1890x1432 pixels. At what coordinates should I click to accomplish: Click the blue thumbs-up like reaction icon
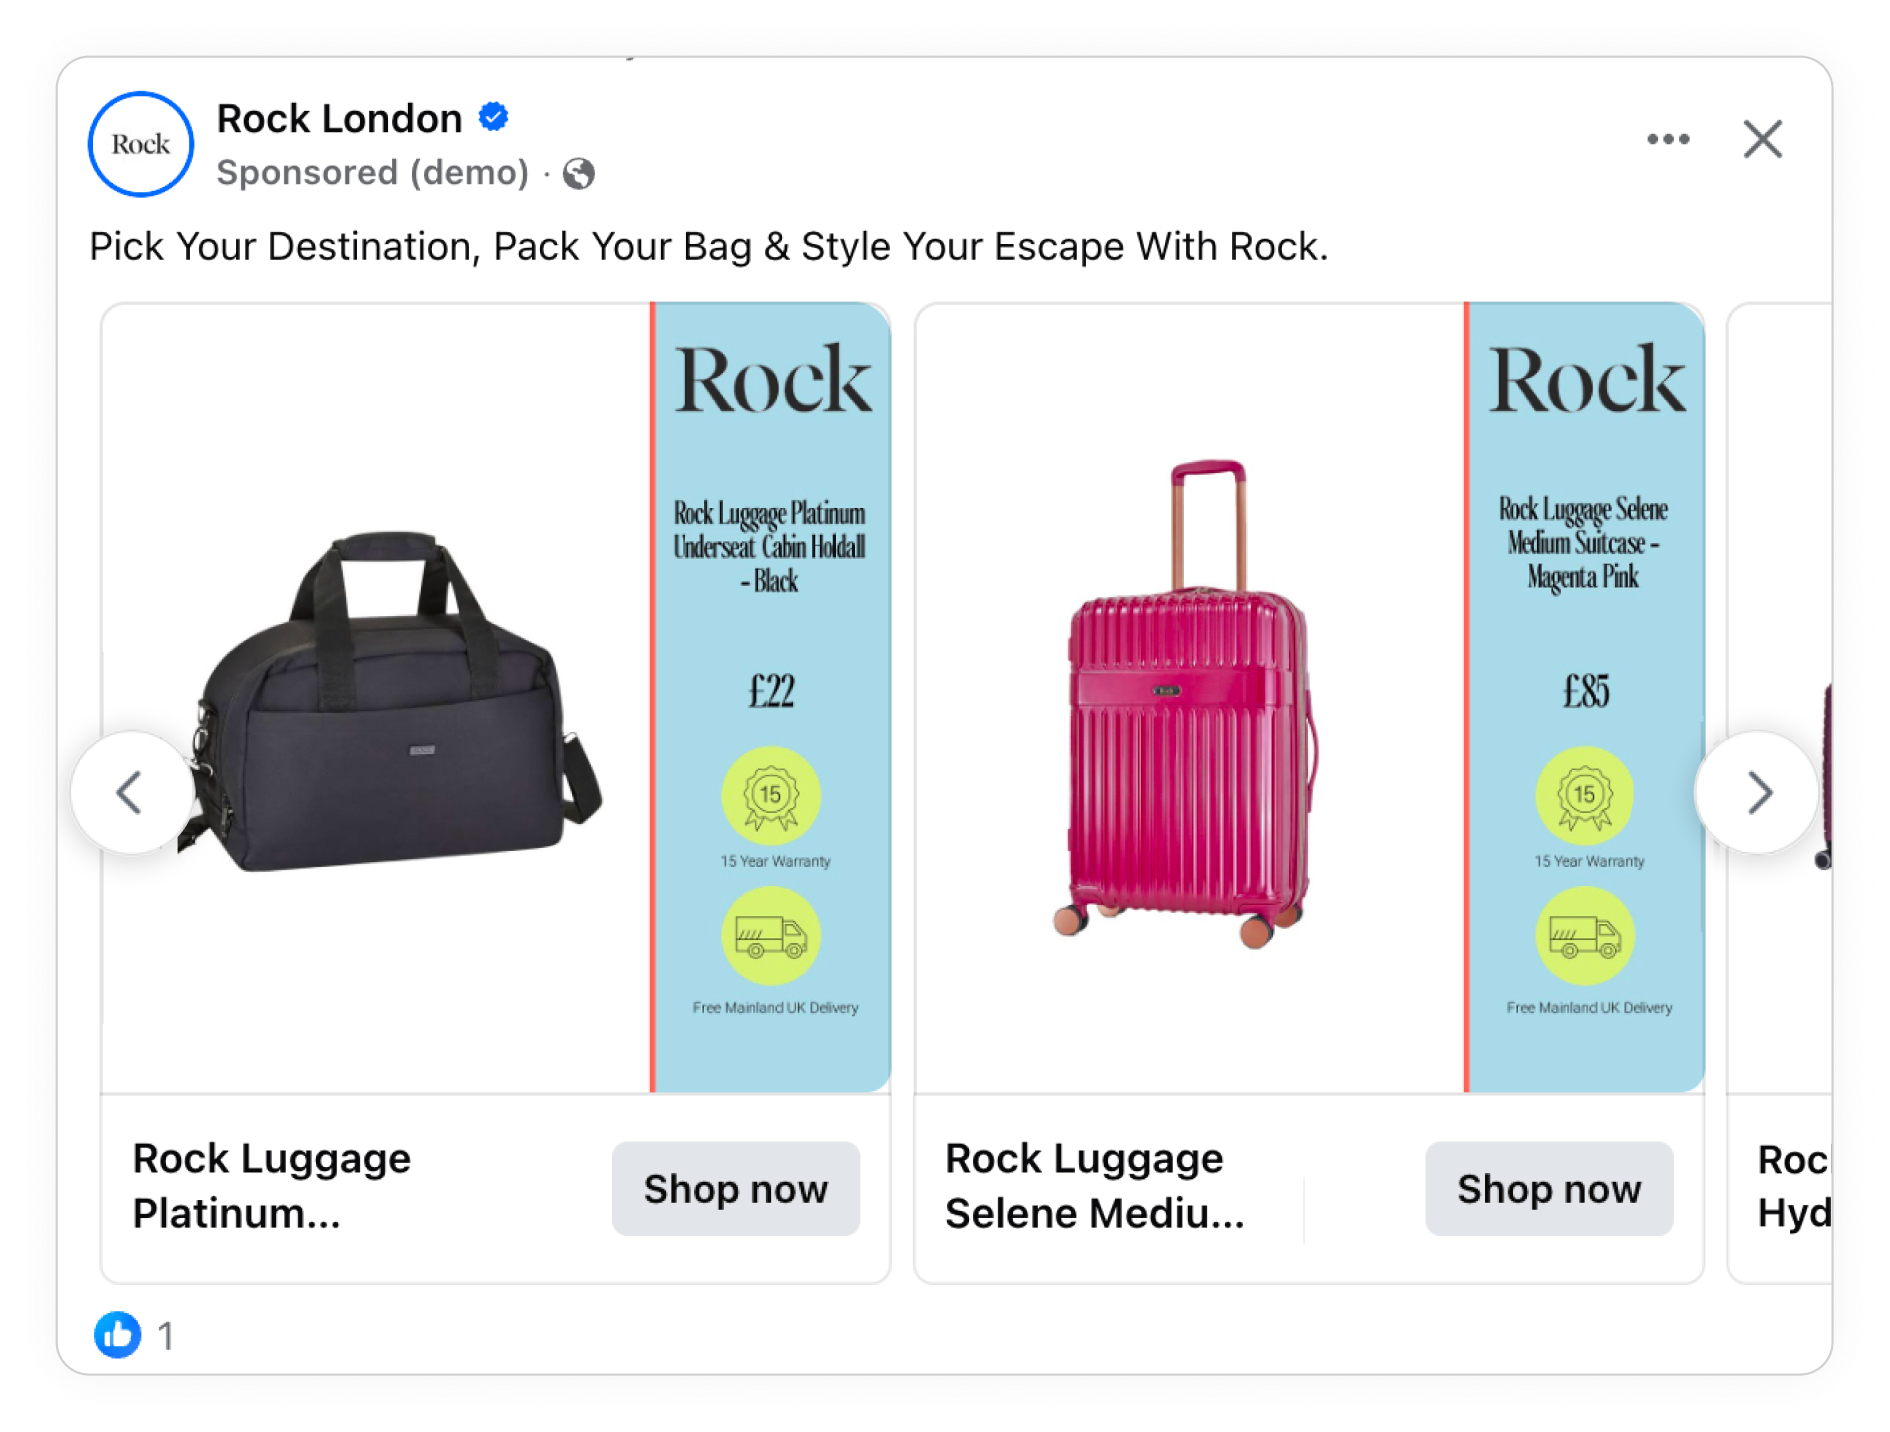(118, 1334)
